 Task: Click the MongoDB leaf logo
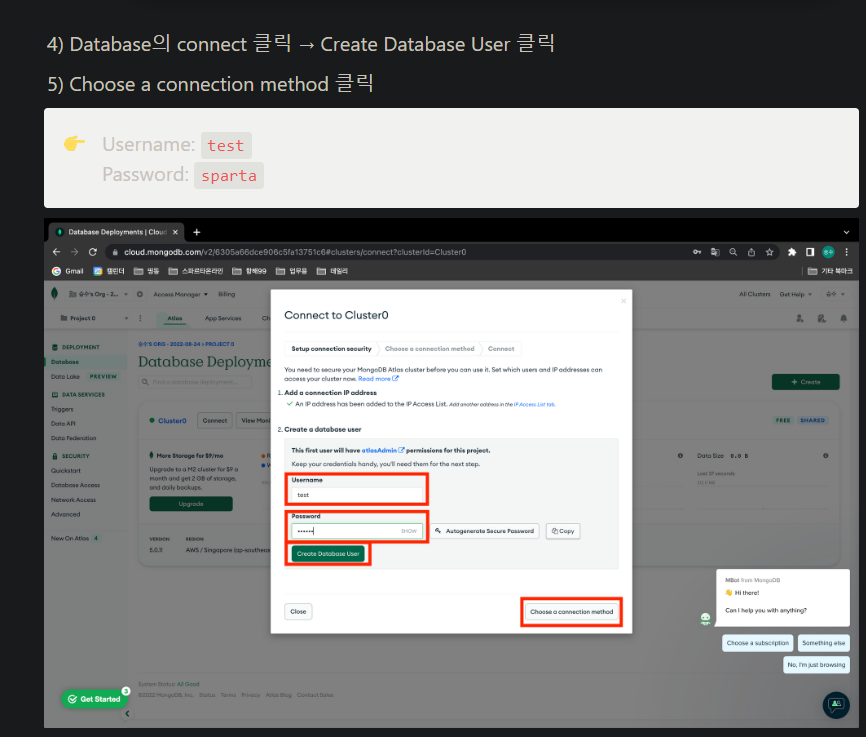coord(54,293)
